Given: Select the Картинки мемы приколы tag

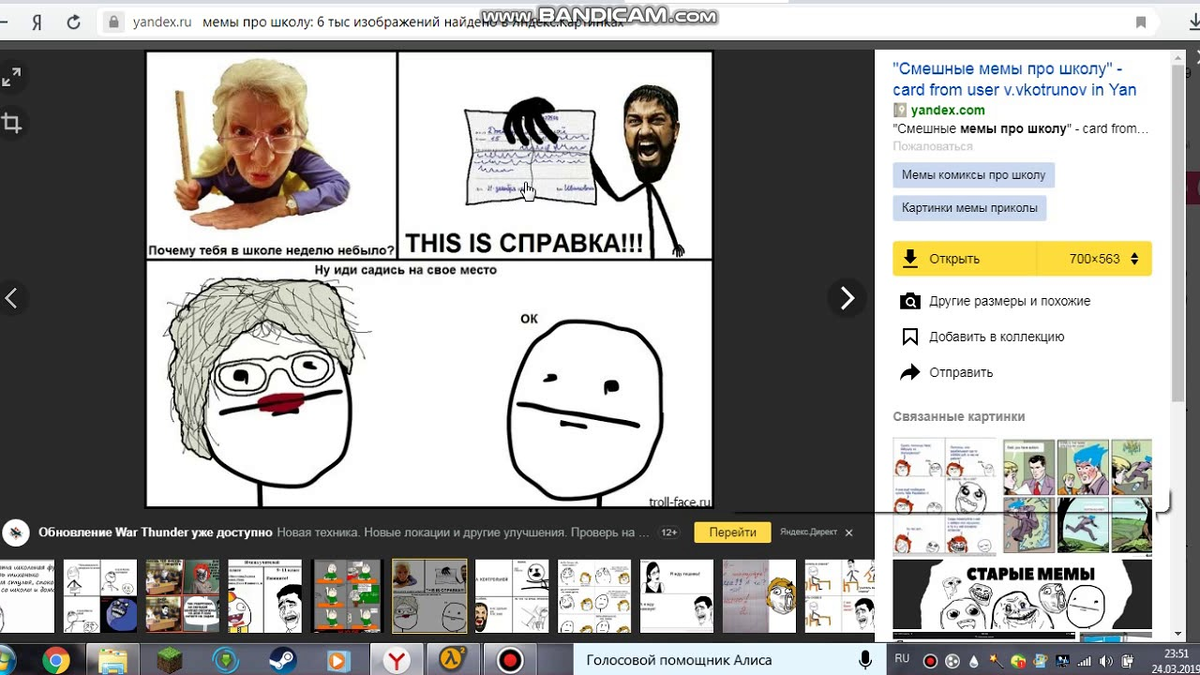Looking at the screenshot, I should point(970,208).
